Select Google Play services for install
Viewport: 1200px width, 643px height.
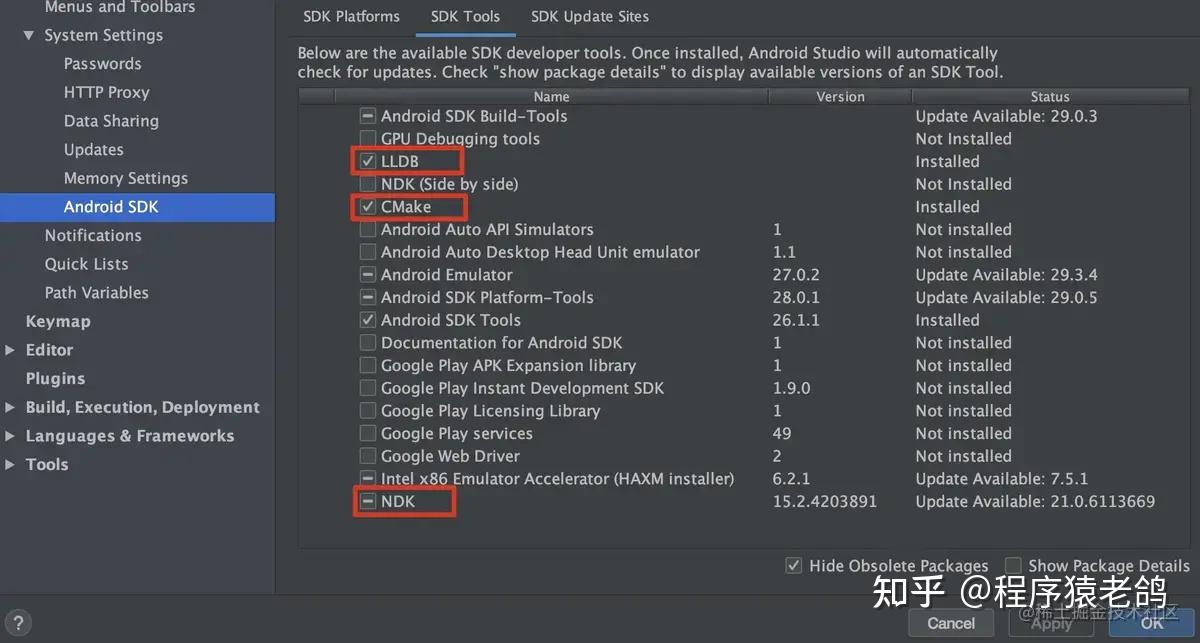(368, 433)
